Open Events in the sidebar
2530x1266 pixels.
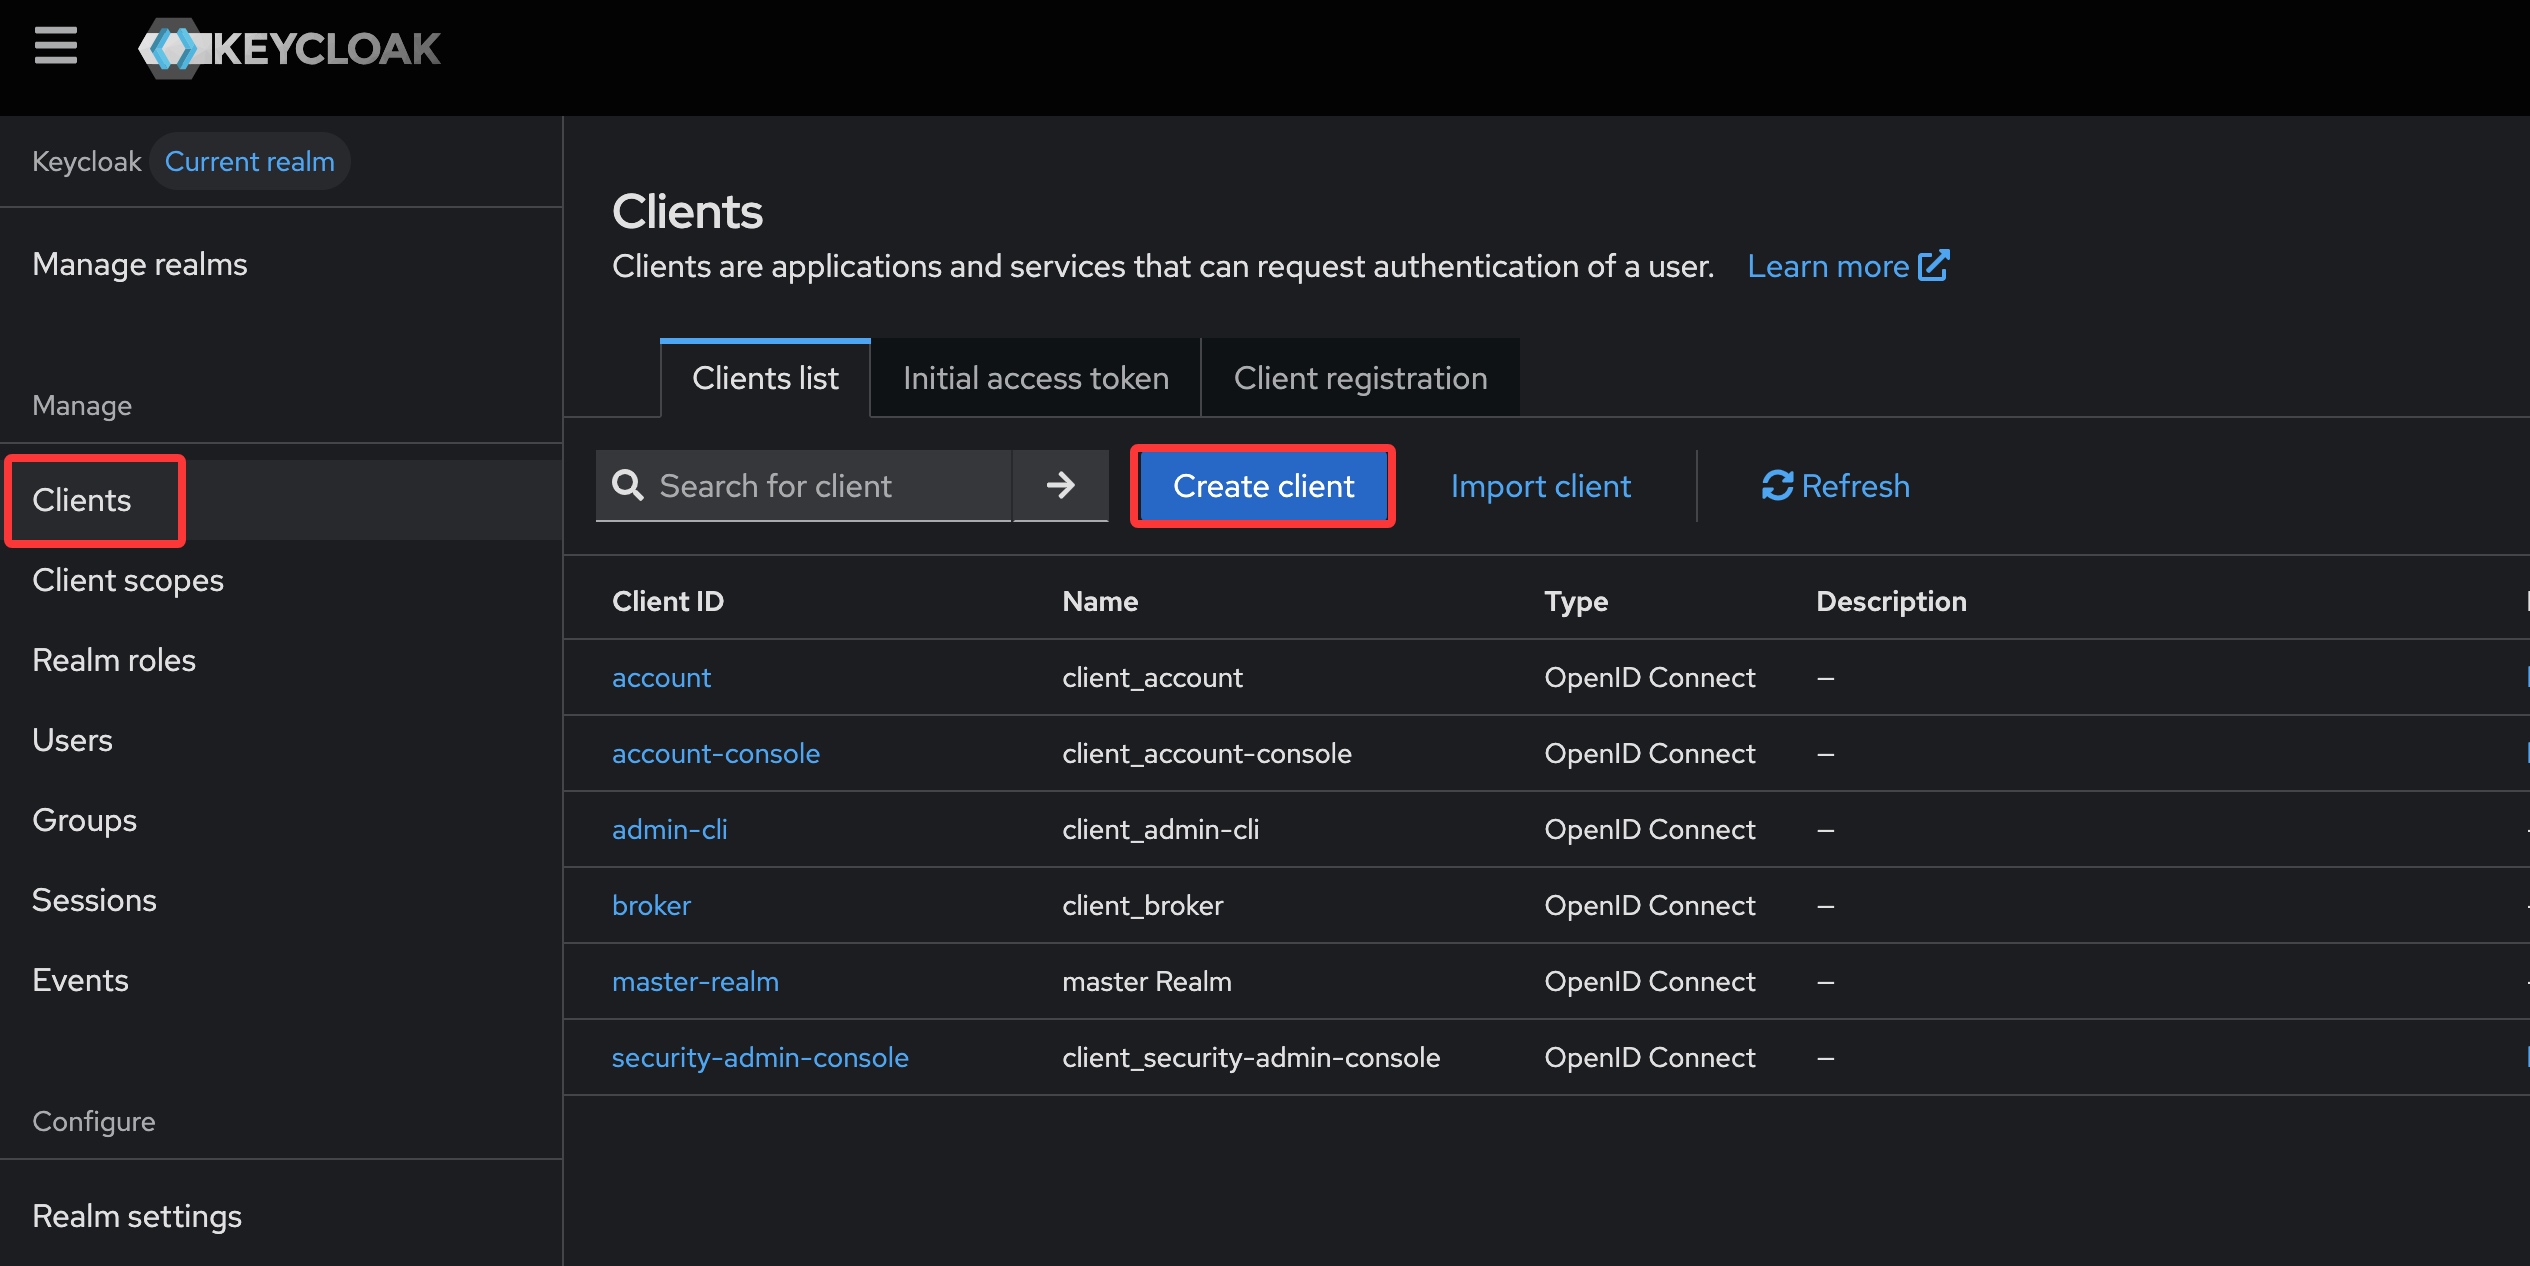point(80,980)
